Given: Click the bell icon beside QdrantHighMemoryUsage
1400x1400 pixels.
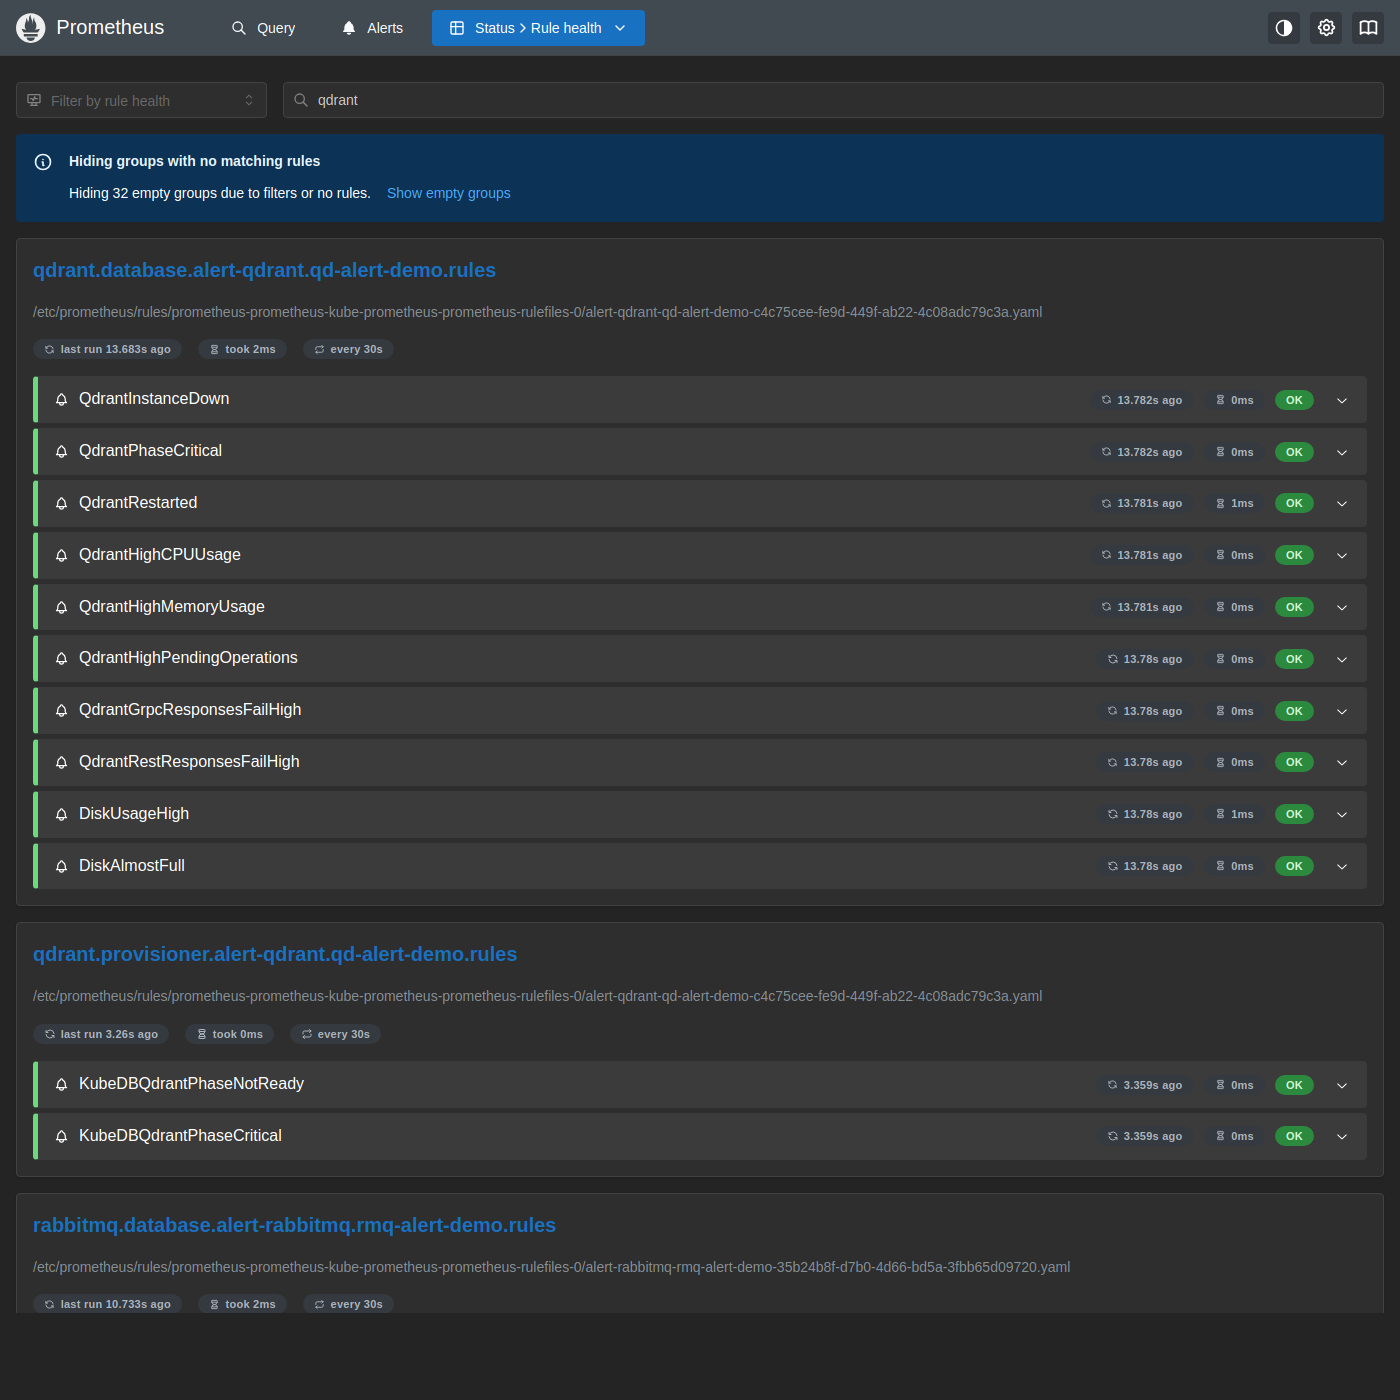Looking at the screenshot, I should click(61, 607).
